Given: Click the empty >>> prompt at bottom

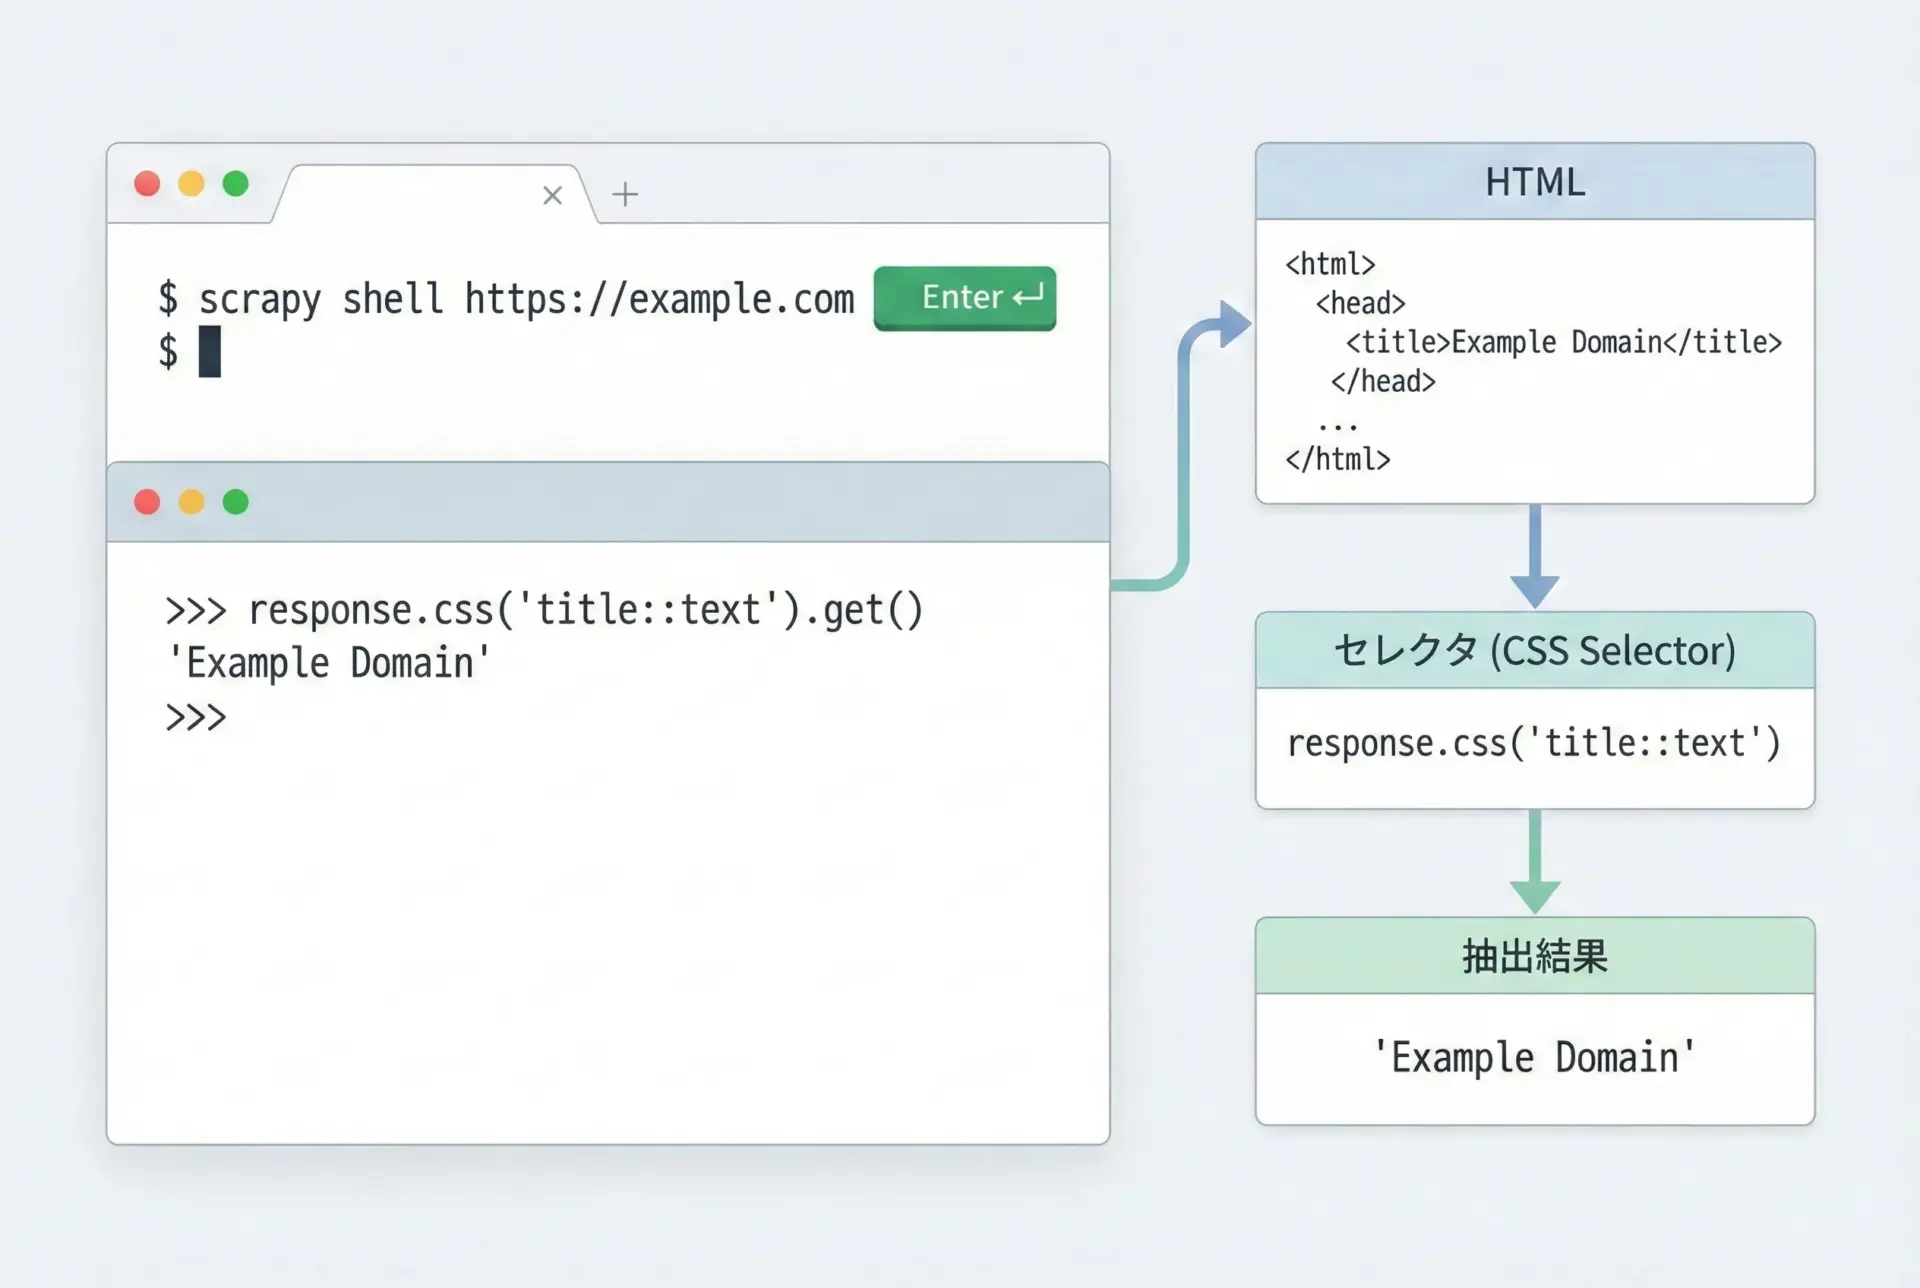Looking at the screenshot, I should pyautogui.click(x=196, y=718).
